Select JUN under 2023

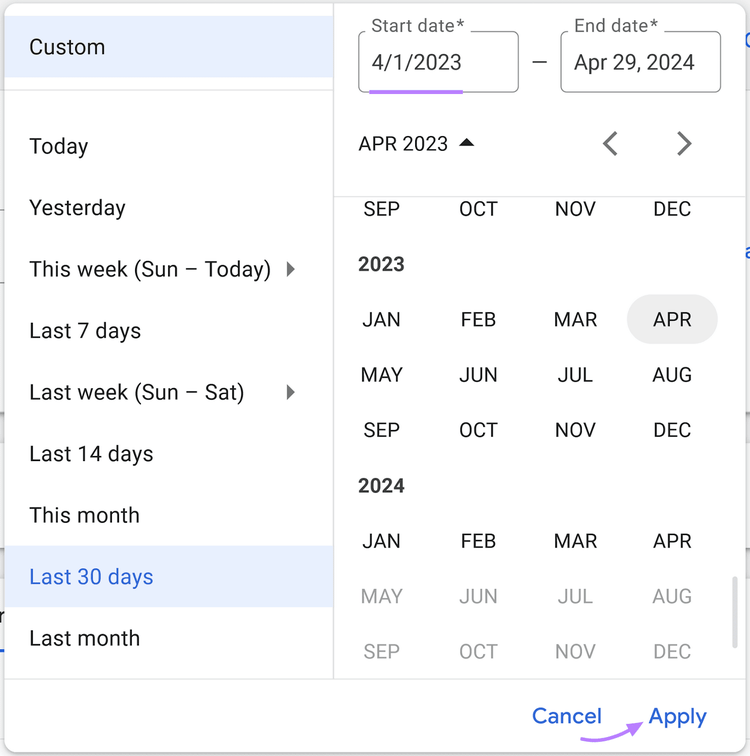coord(478,375)
